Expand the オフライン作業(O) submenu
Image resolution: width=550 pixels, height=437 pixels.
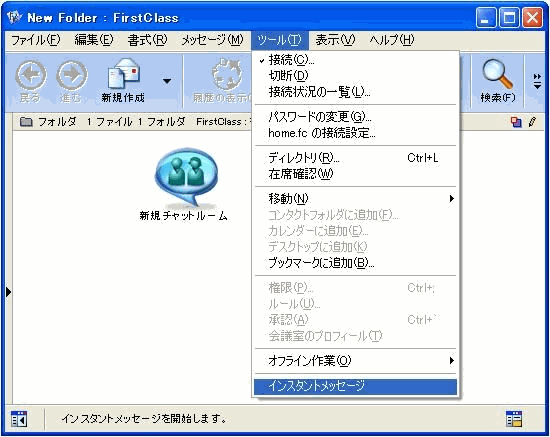(355, 361)
